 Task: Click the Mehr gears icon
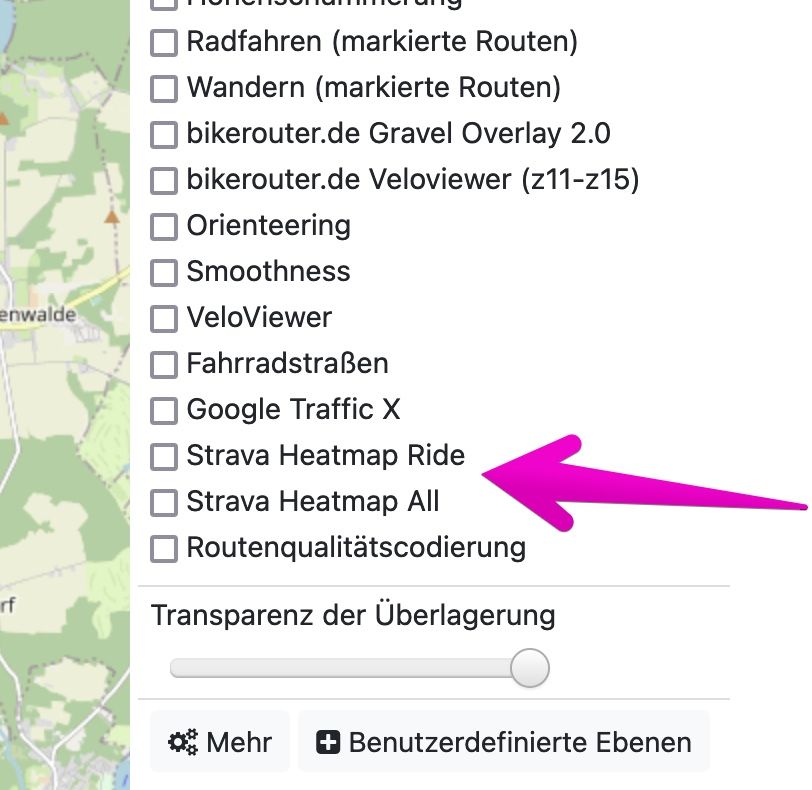pos(183,742)
